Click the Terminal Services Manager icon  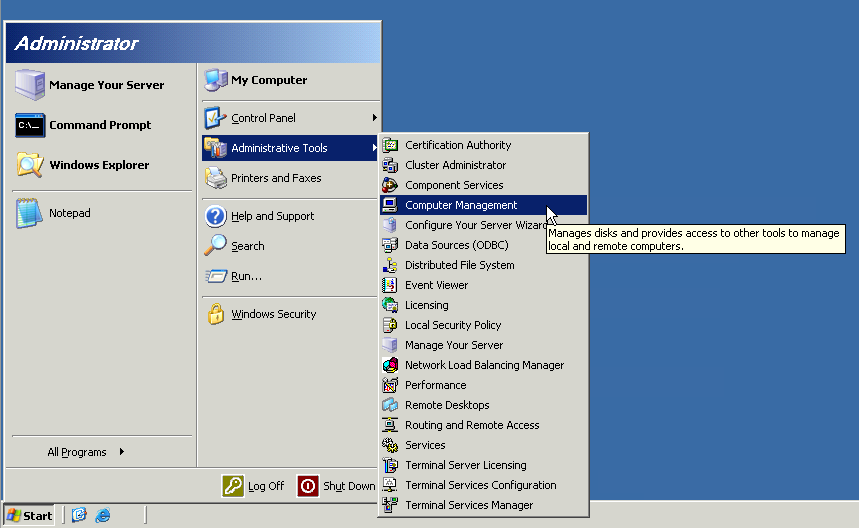pos(390,505)
